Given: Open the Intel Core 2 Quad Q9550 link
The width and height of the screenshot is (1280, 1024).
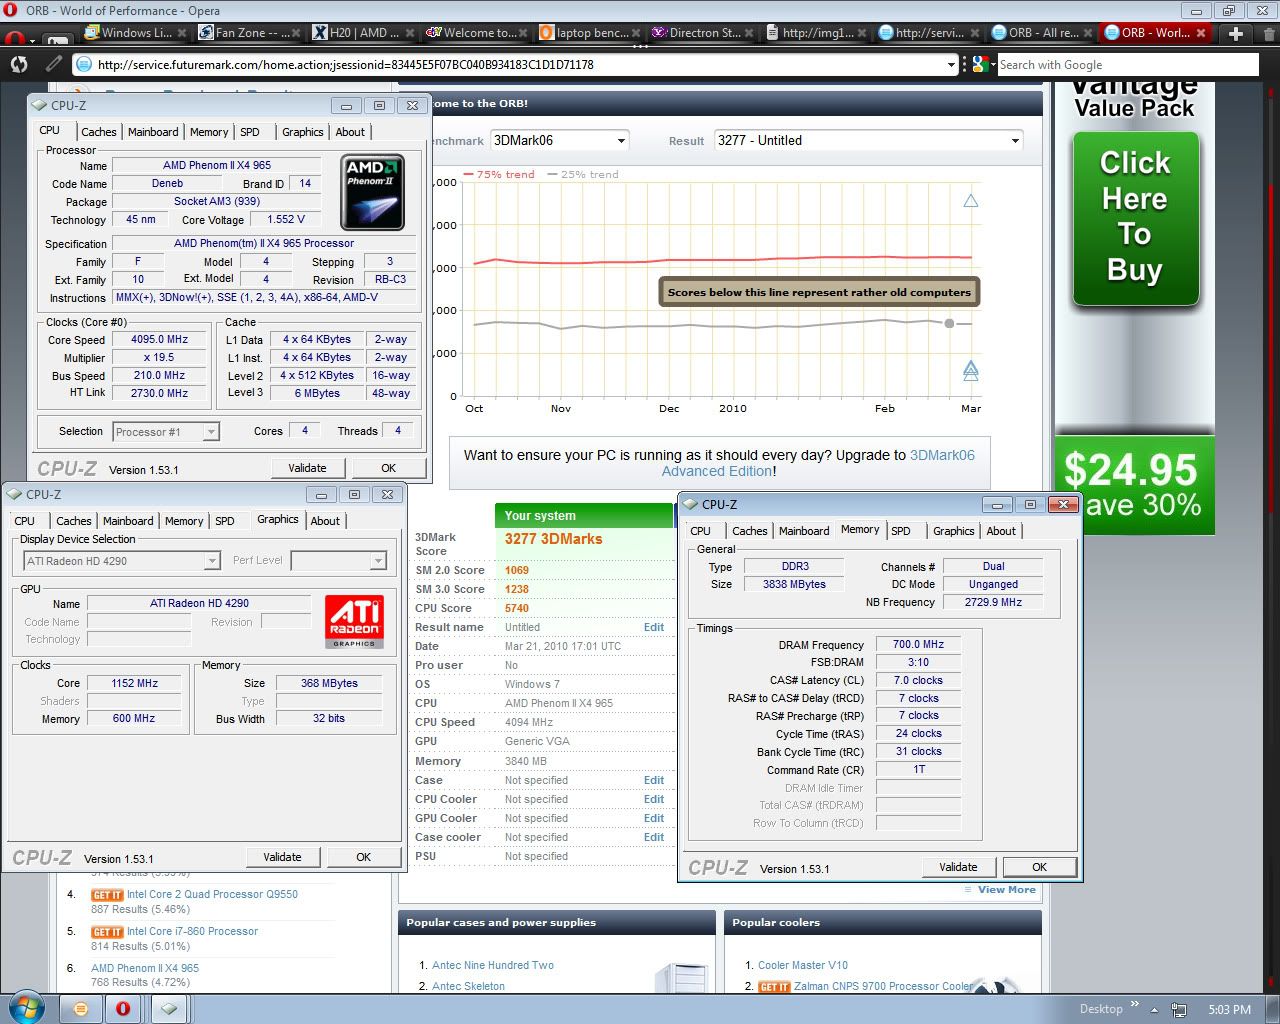Looking at the screenshot, I should click(x=212, y=894).
